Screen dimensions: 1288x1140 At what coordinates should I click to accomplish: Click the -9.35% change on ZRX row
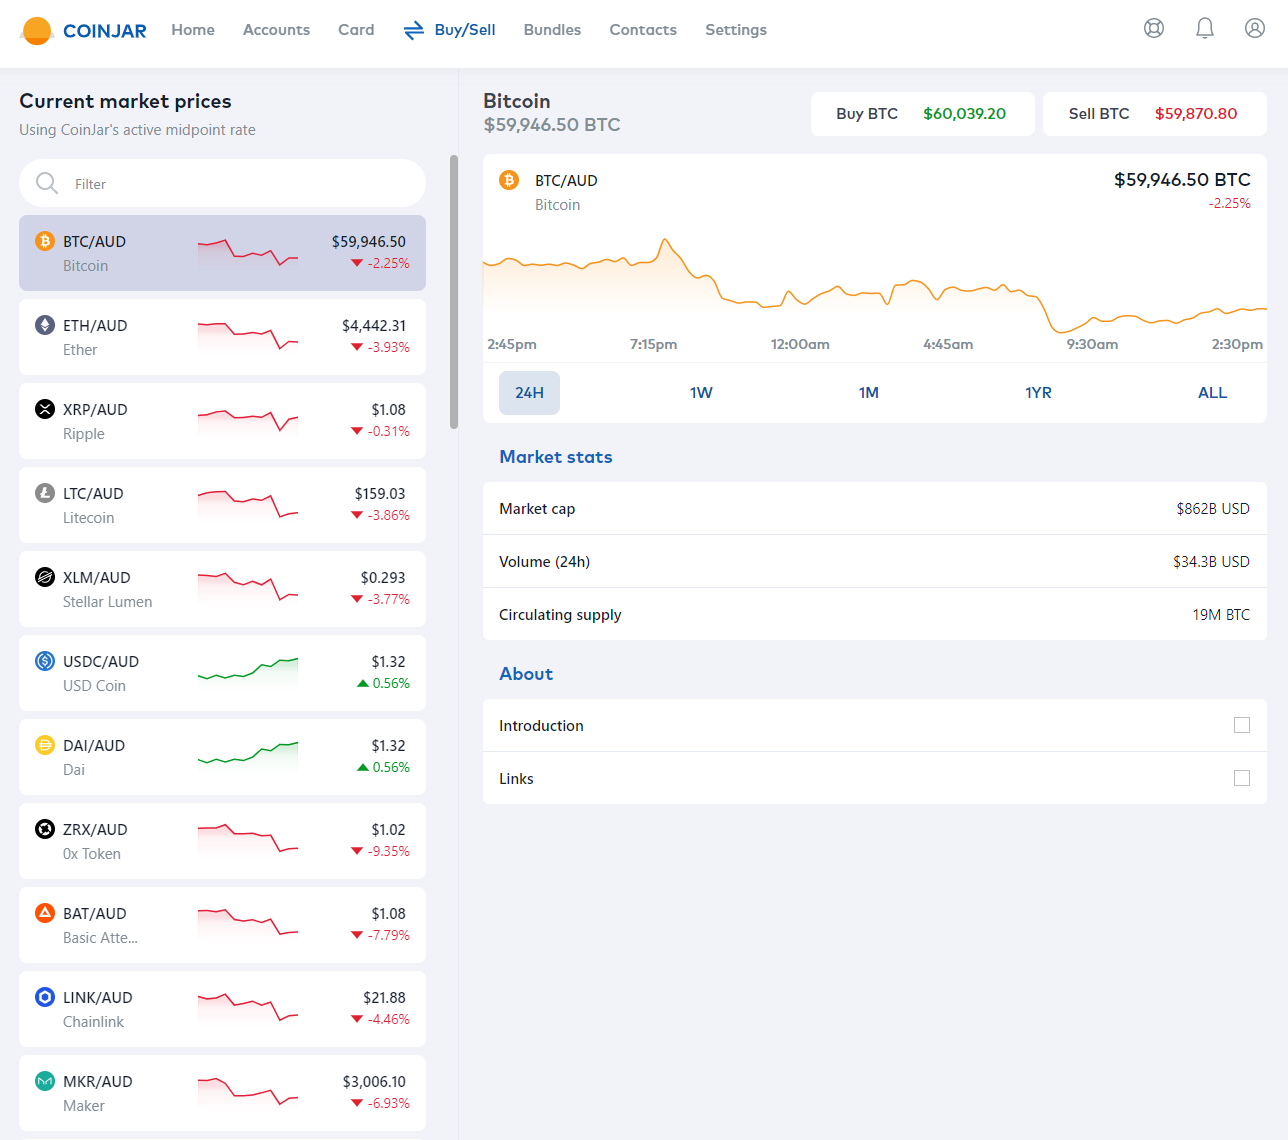pos(389,851)
